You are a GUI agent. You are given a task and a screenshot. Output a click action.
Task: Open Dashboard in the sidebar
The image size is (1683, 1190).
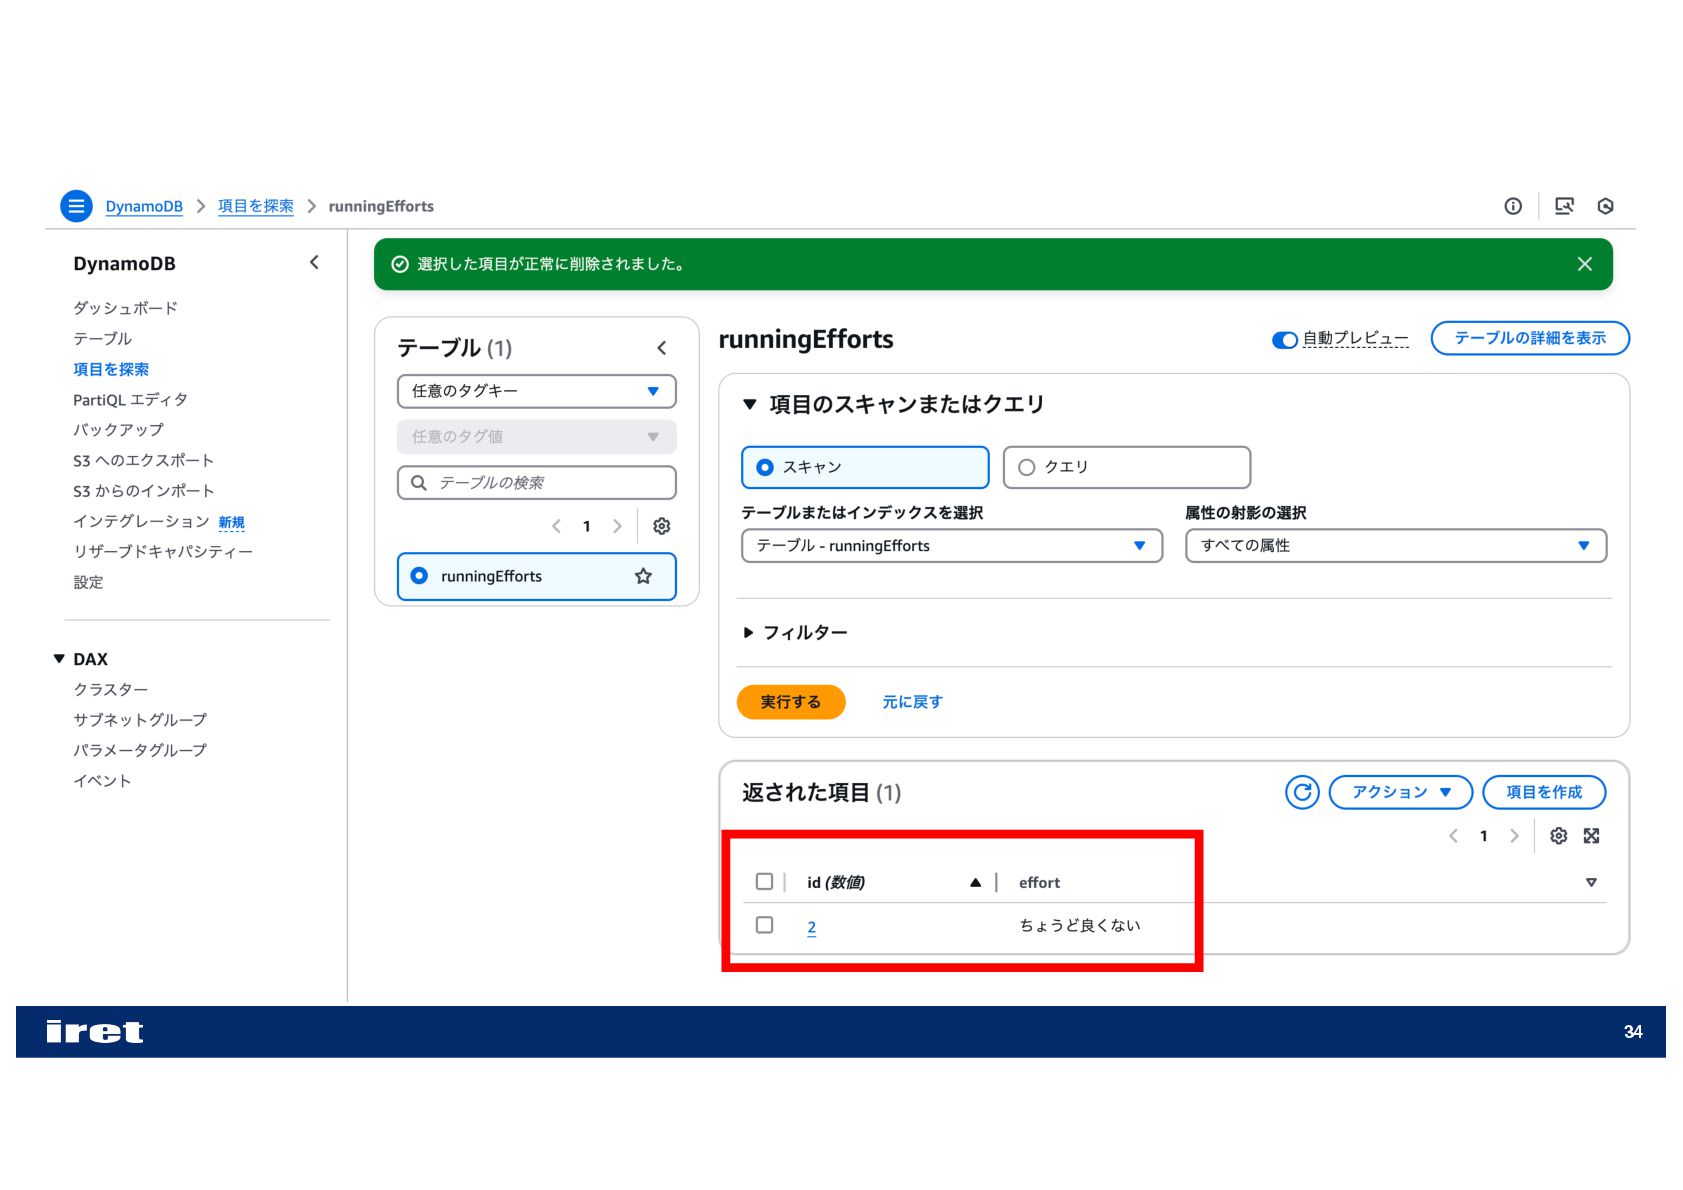(x=125, y=308)
